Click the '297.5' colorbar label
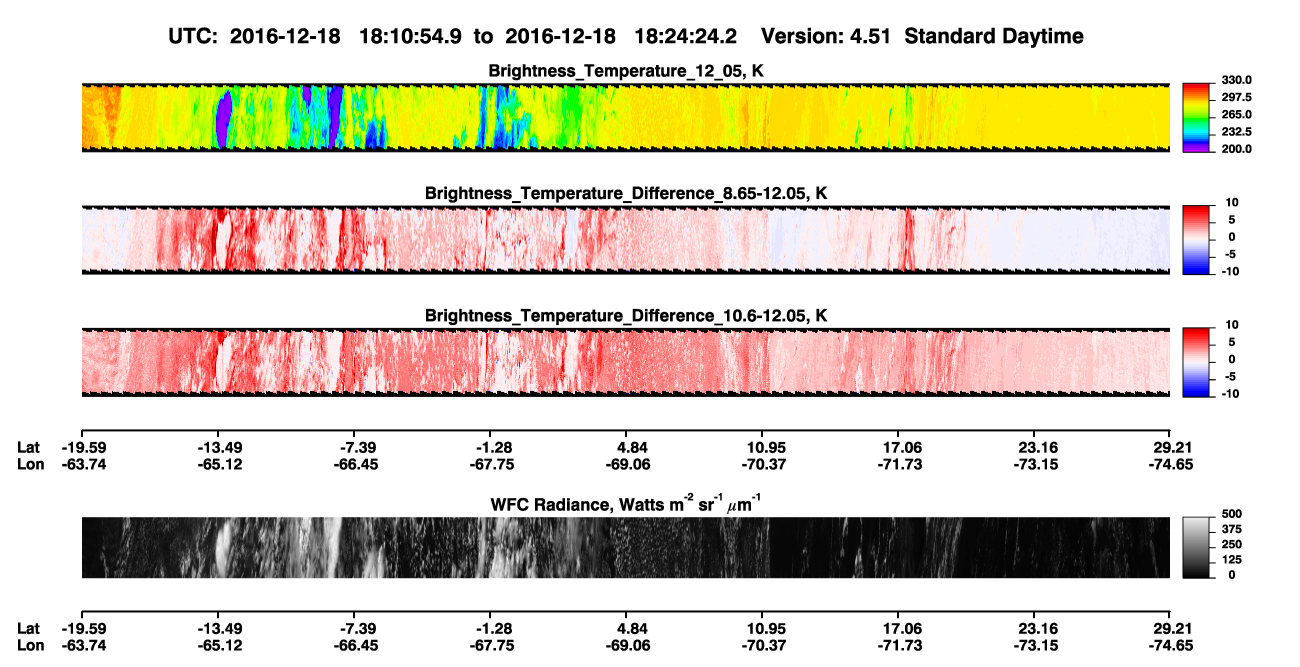 (x=1235, y=98)
